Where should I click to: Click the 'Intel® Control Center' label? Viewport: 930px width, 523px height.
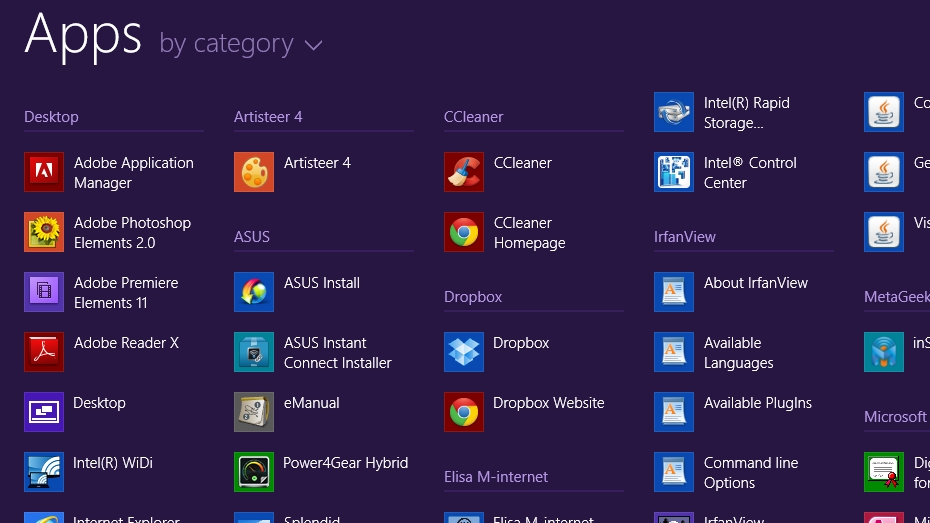750,173
